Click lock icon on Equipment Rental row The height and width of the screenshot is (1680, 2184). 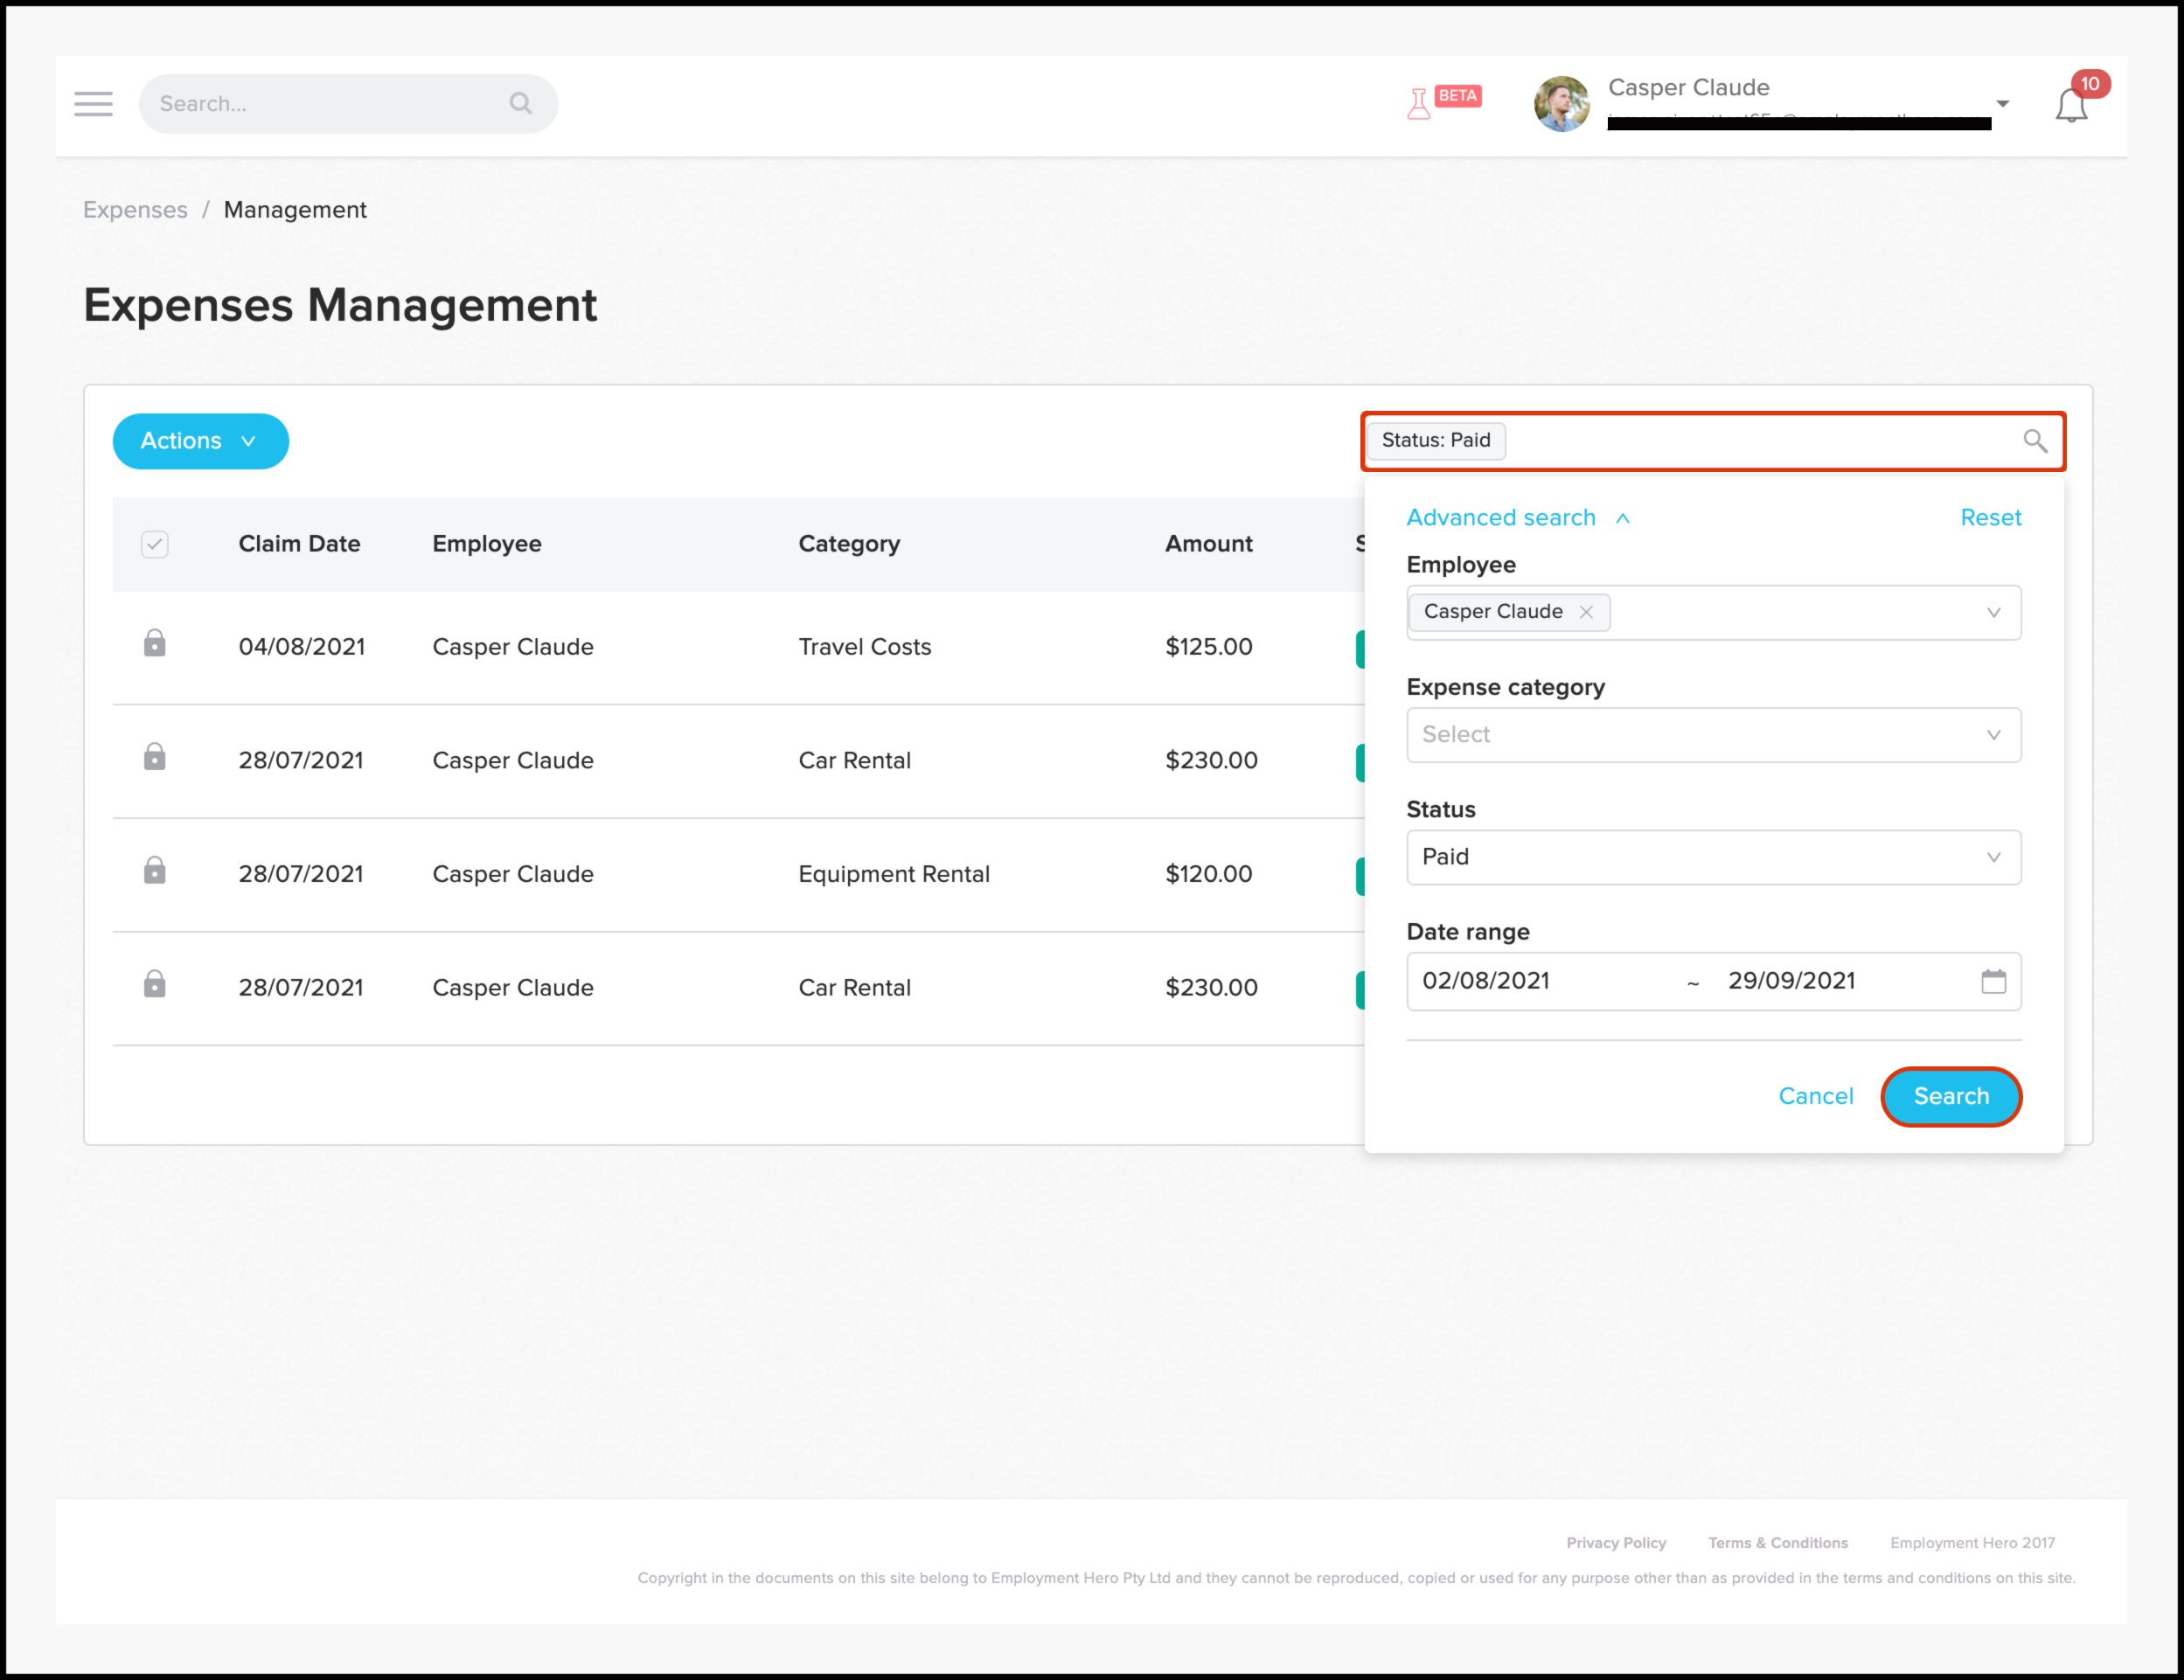tap(154, 870)
